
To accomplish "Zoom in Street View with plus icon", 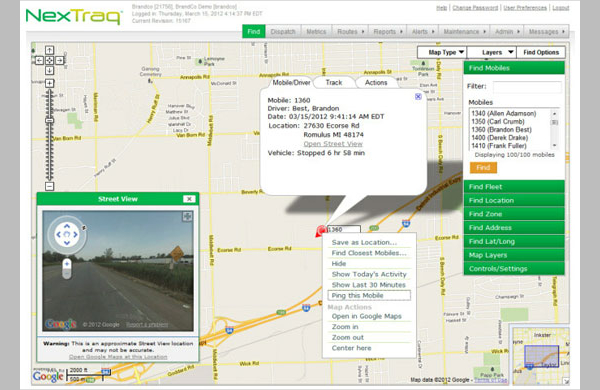I will coord(67,264).
